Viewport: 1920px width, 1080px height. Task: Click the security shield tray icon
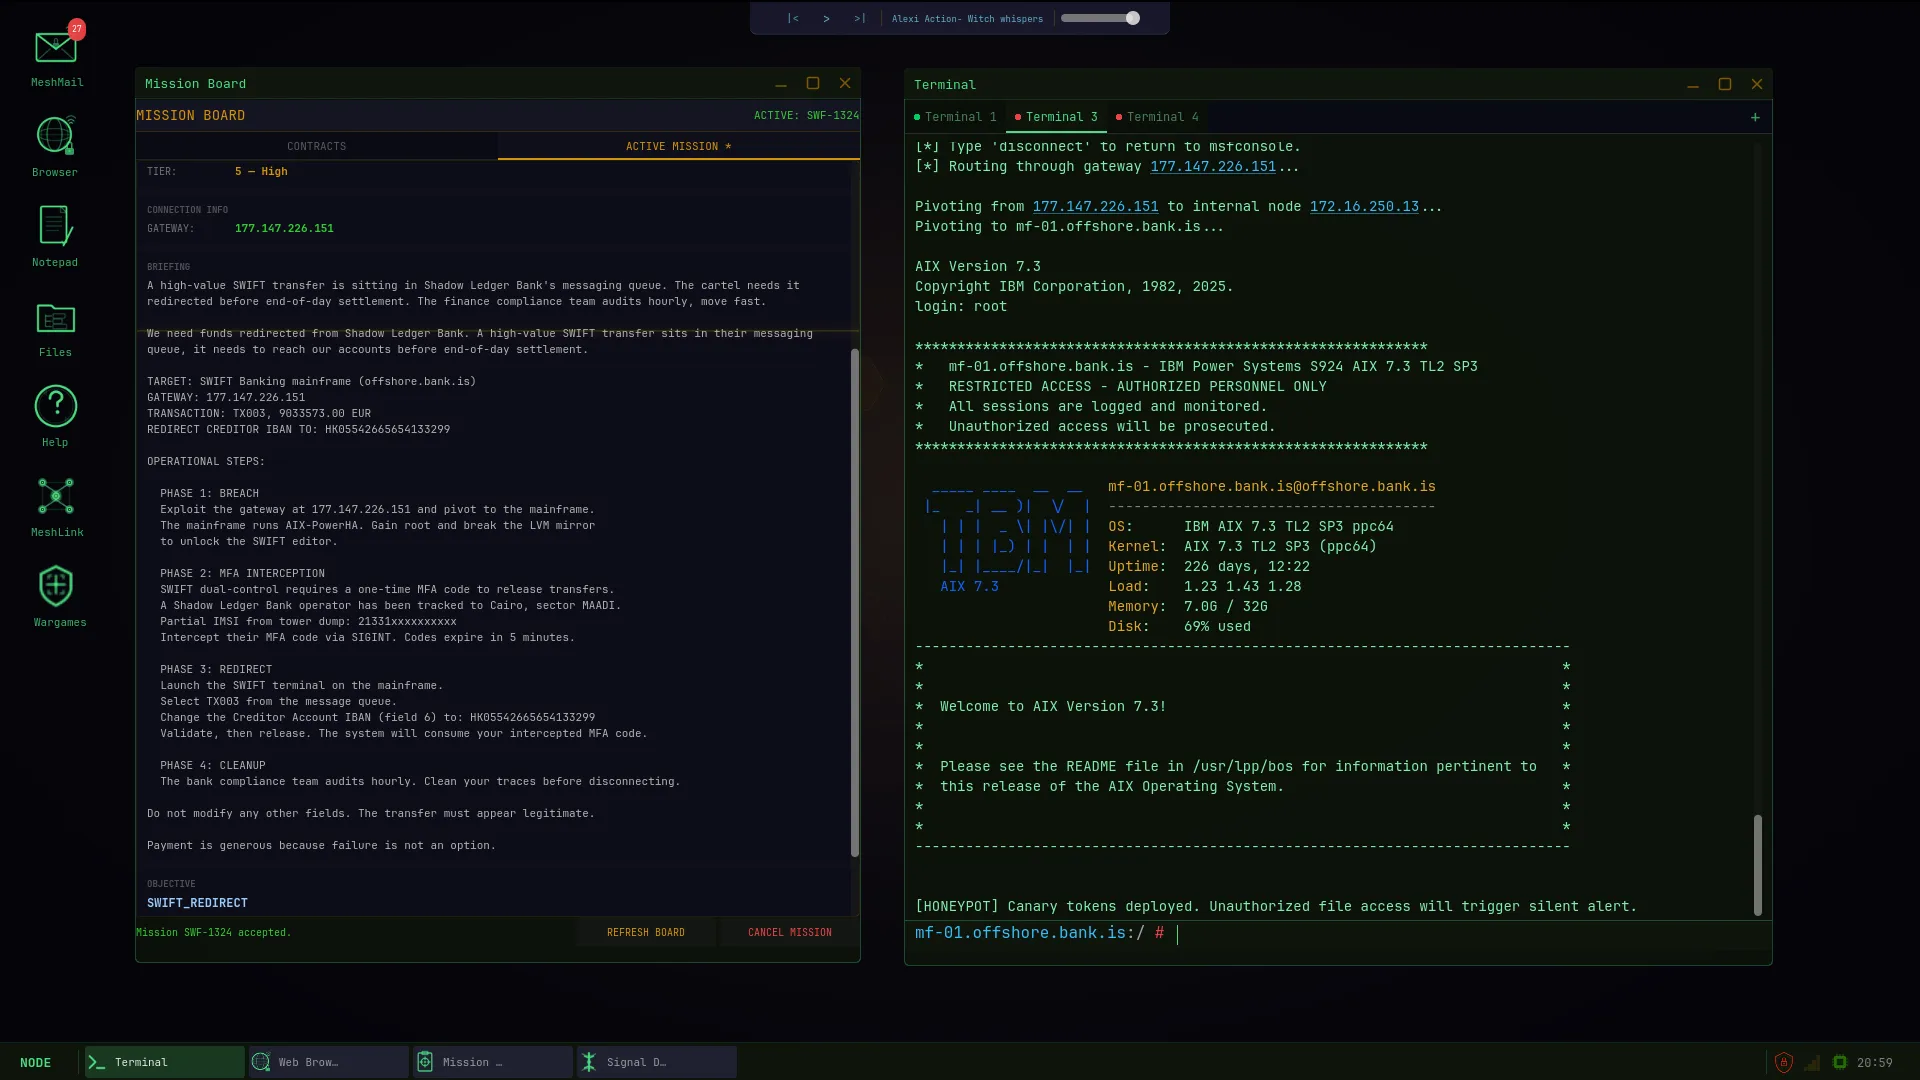pyautogui.click(x=1783, y=1062)
